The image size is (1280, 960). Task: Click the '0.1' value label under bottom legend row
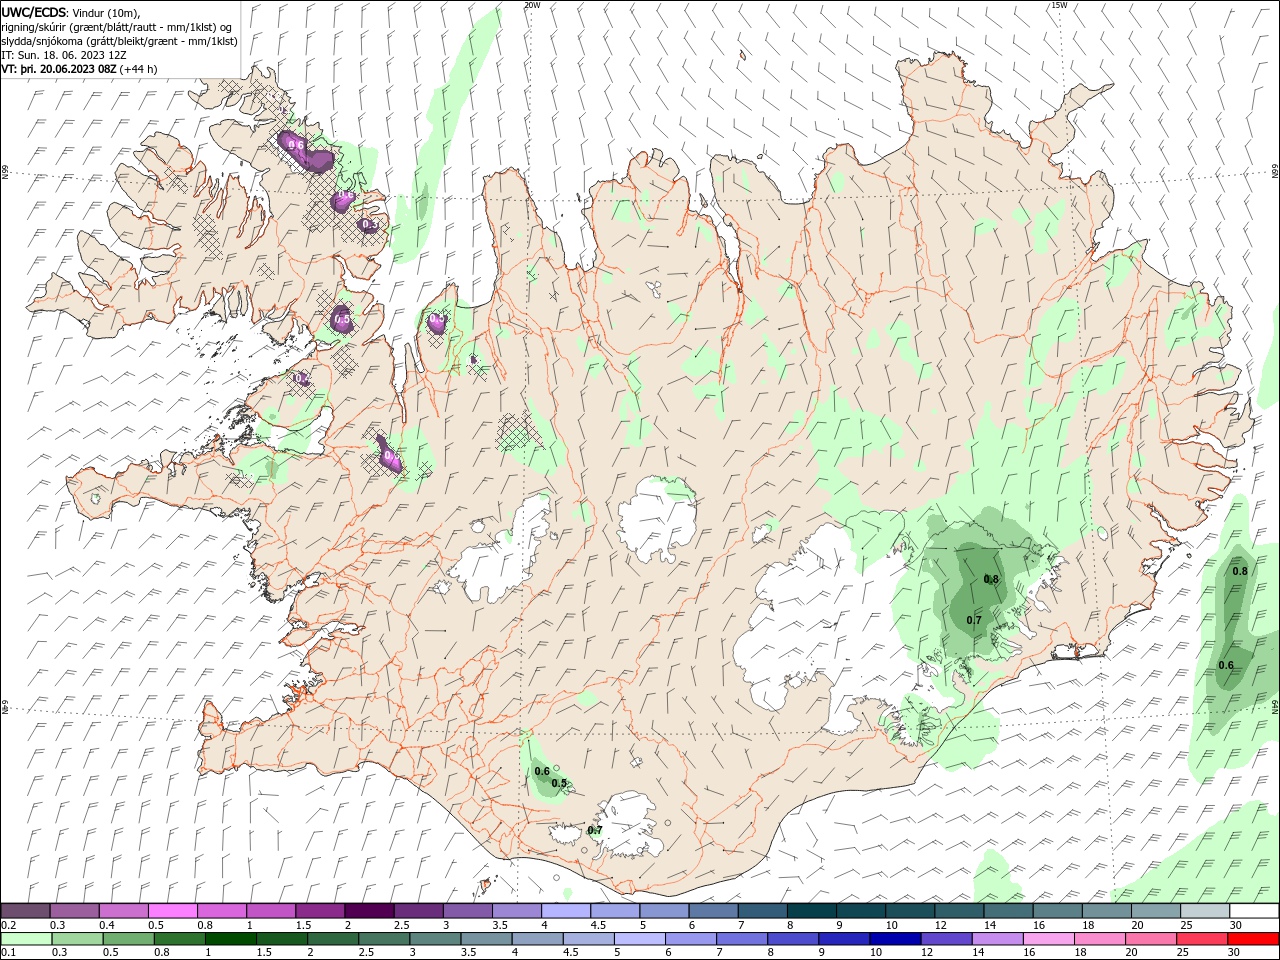(8, 953)
